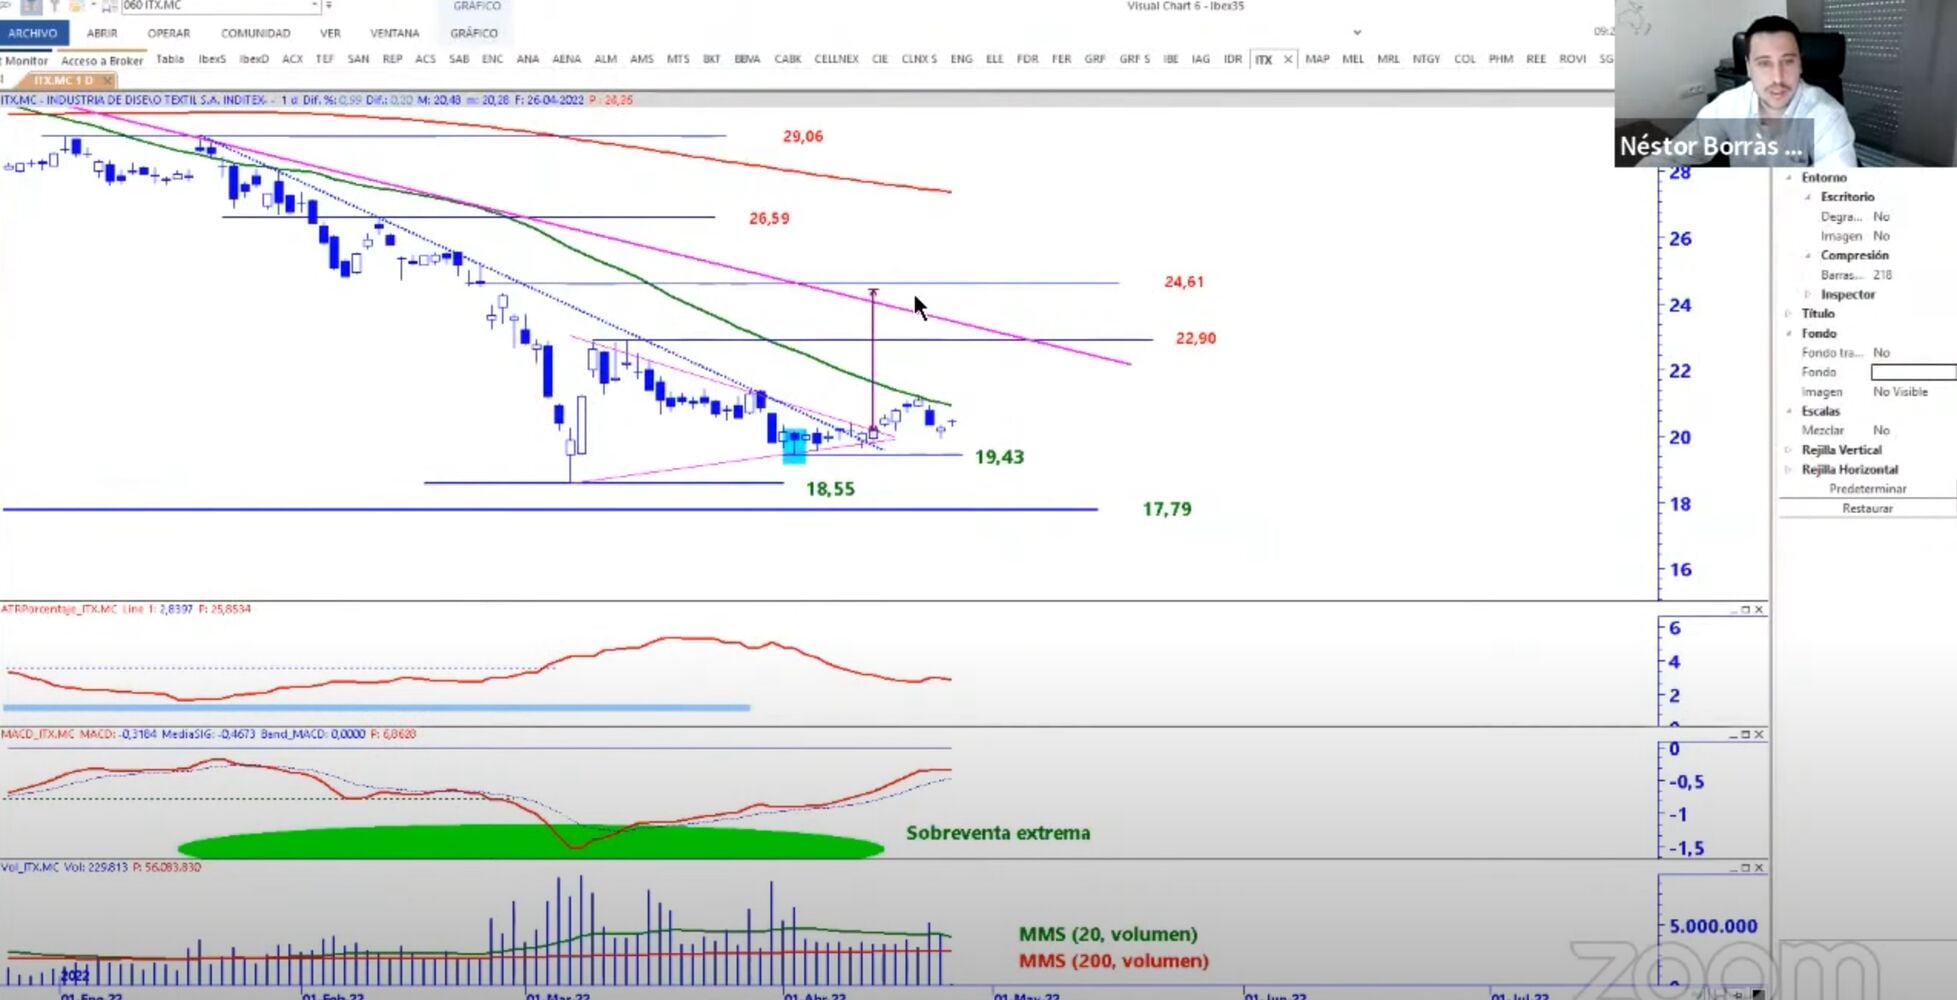Expand the Rejilla Horizontal group
The image size is (1957, 1000).
point(1789,470)
